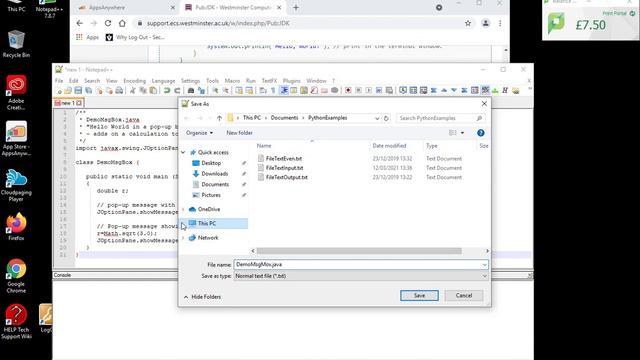640x360 pixels.
Task: Select Downloads in the Quick access list
Action: coord(214,173)
